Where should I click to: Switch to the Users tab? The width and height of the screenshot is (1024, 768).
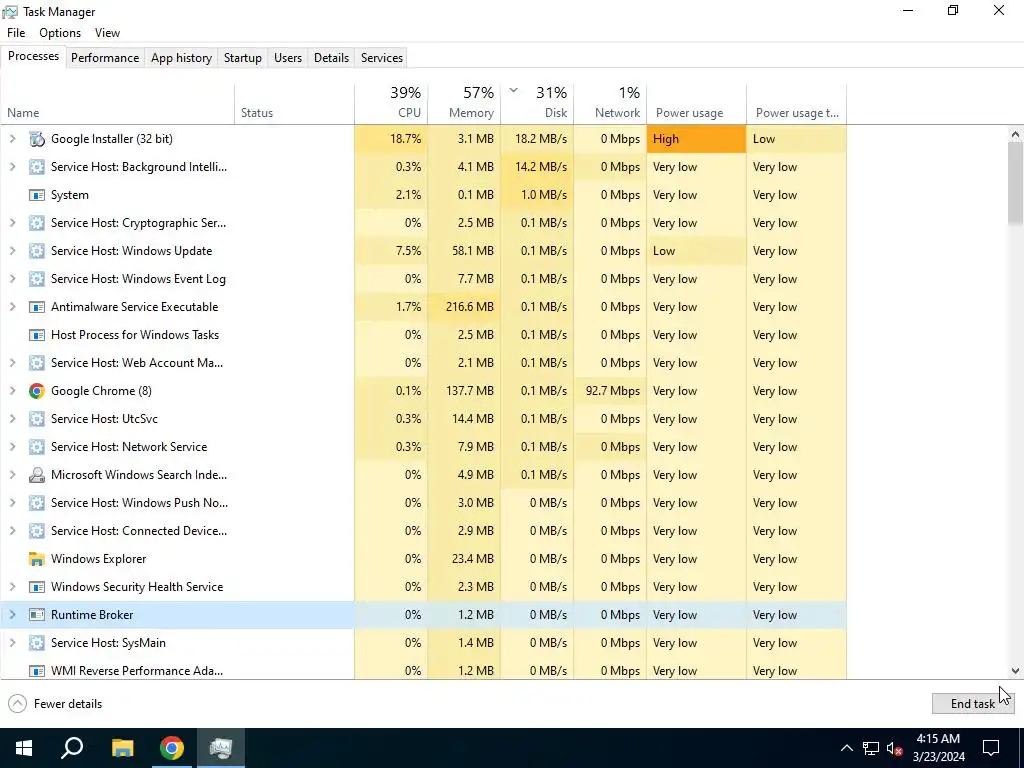click(x=288, y=57)
